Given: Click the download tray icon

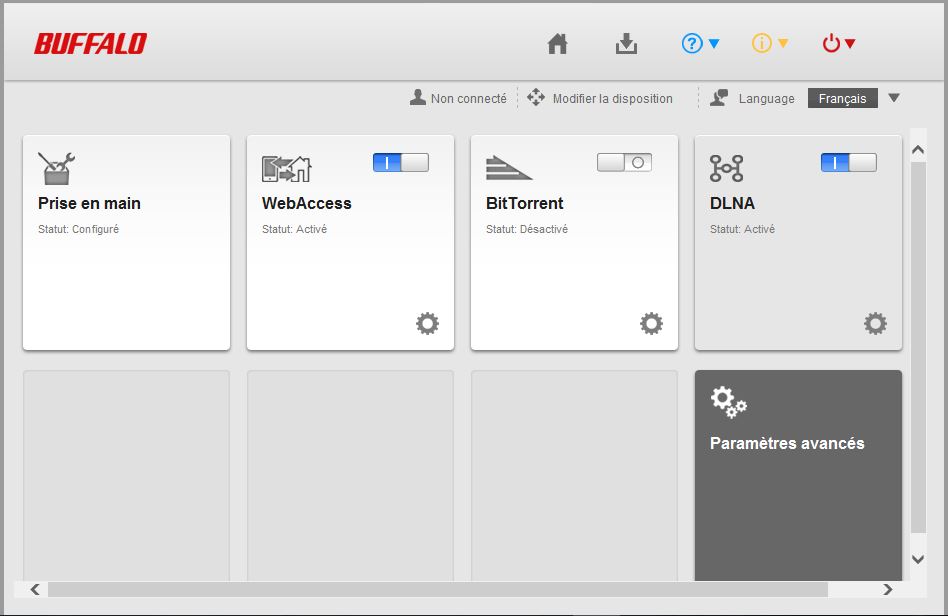Looking at the screenshot, I should click(x=626, y=44).
